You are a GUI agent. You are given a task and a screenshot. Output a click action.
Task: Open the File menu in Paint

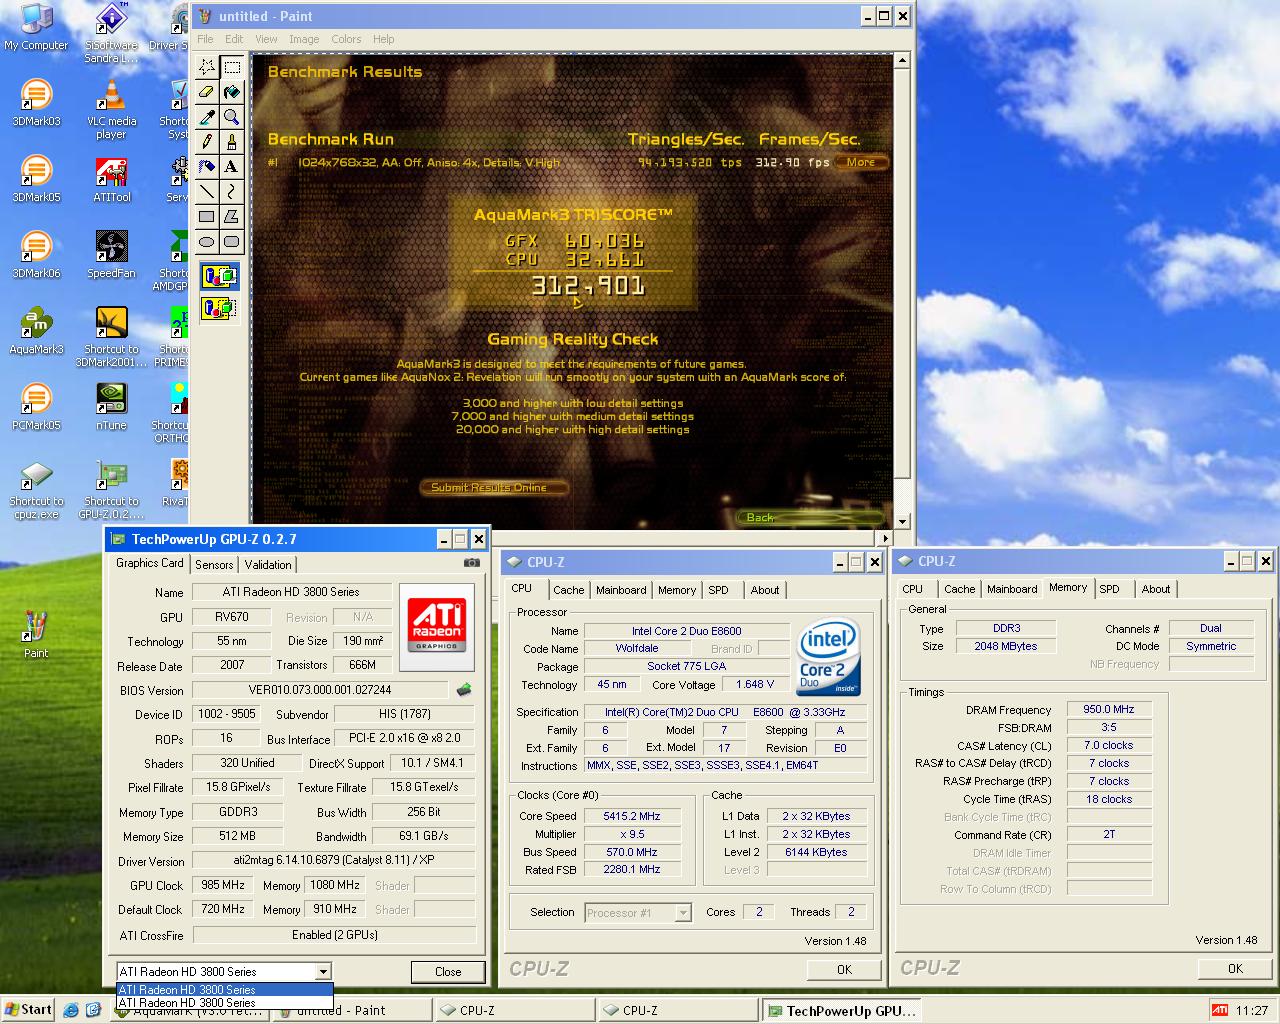[x=205, y=39]
